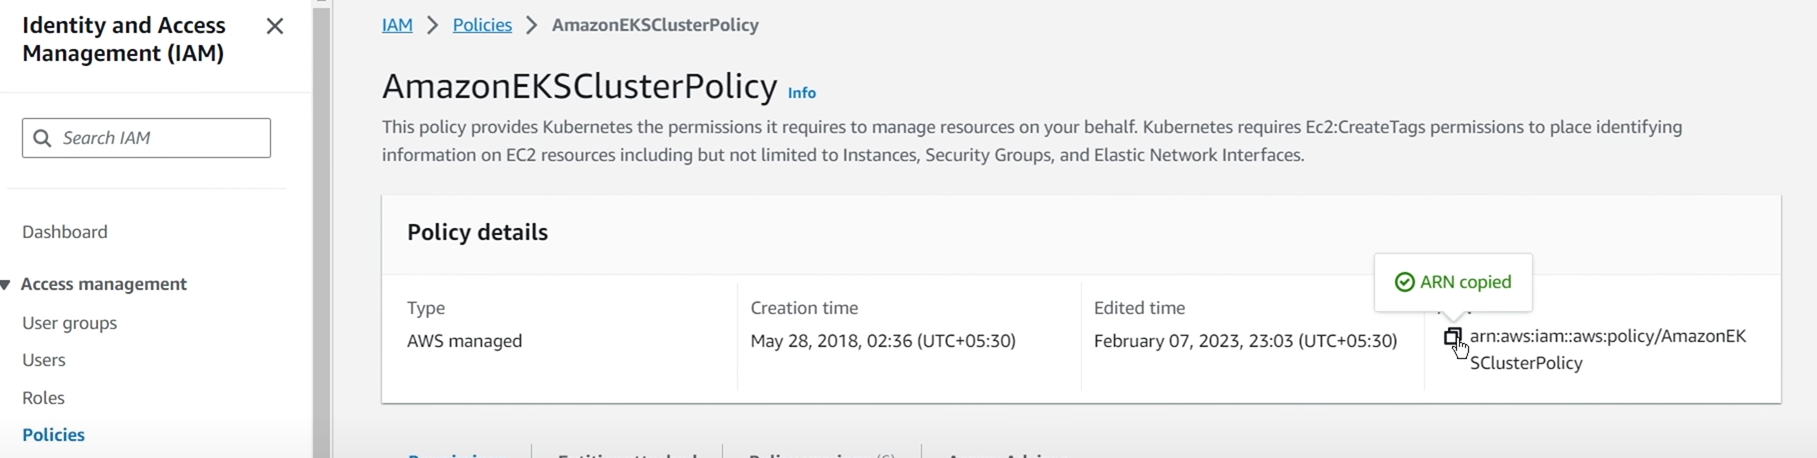Screen dimensions: 1817x458
Task: Copy the policy ARN icon
Action: tap(1453, 337)
